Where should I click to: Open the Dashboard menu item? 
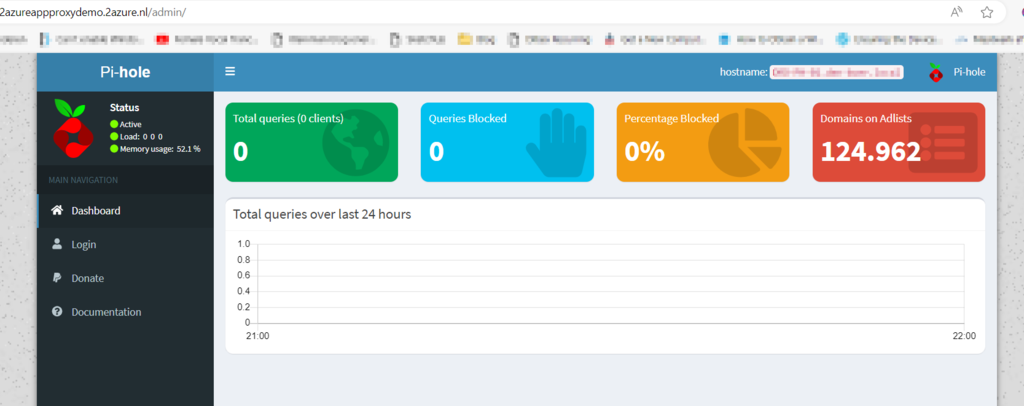tap(125, 211)
